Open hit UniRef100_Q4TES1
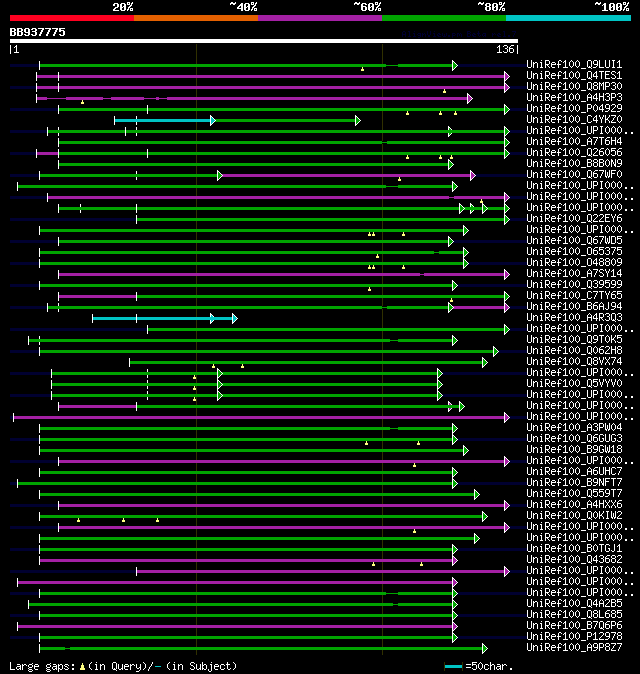Image resolution: width=640 pixels, height=674 pixels. click(x=574, y=76)
